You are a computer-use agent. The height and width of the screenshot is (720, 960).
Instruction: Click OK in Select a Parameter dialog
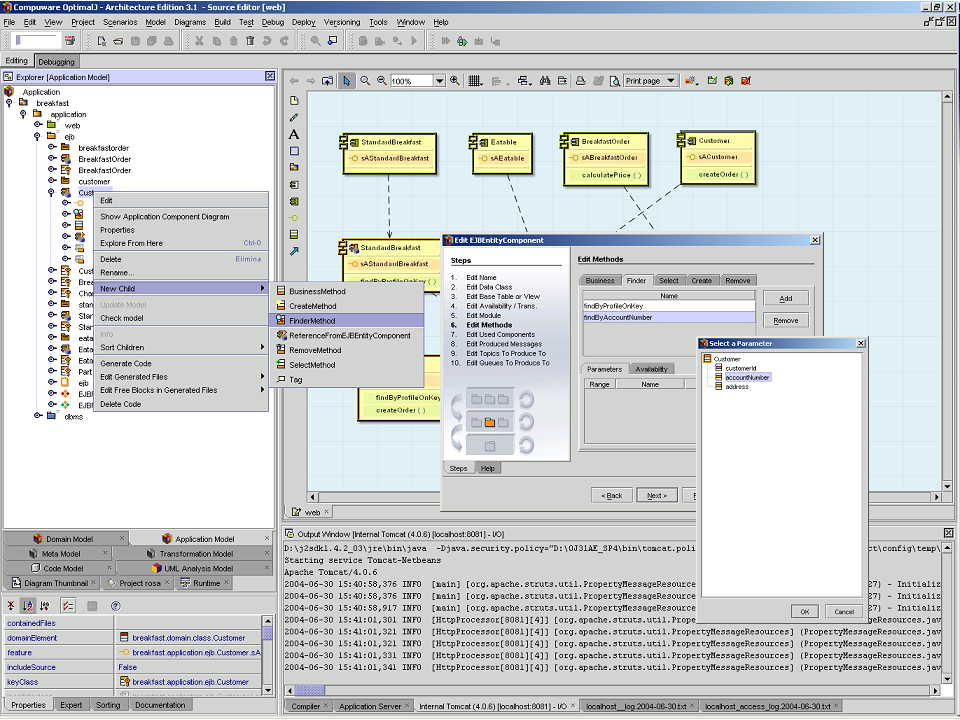coord(804,611)
